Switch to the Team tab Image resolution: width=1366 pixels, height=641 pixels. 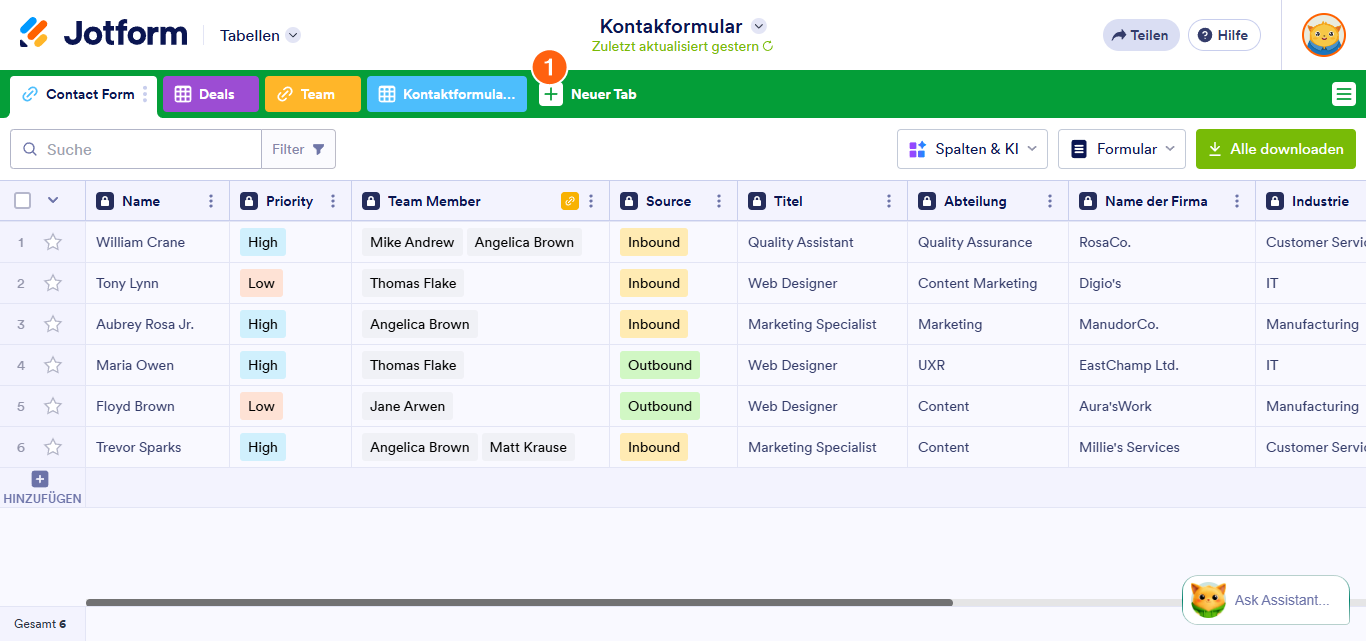click(x=313, y=94)
